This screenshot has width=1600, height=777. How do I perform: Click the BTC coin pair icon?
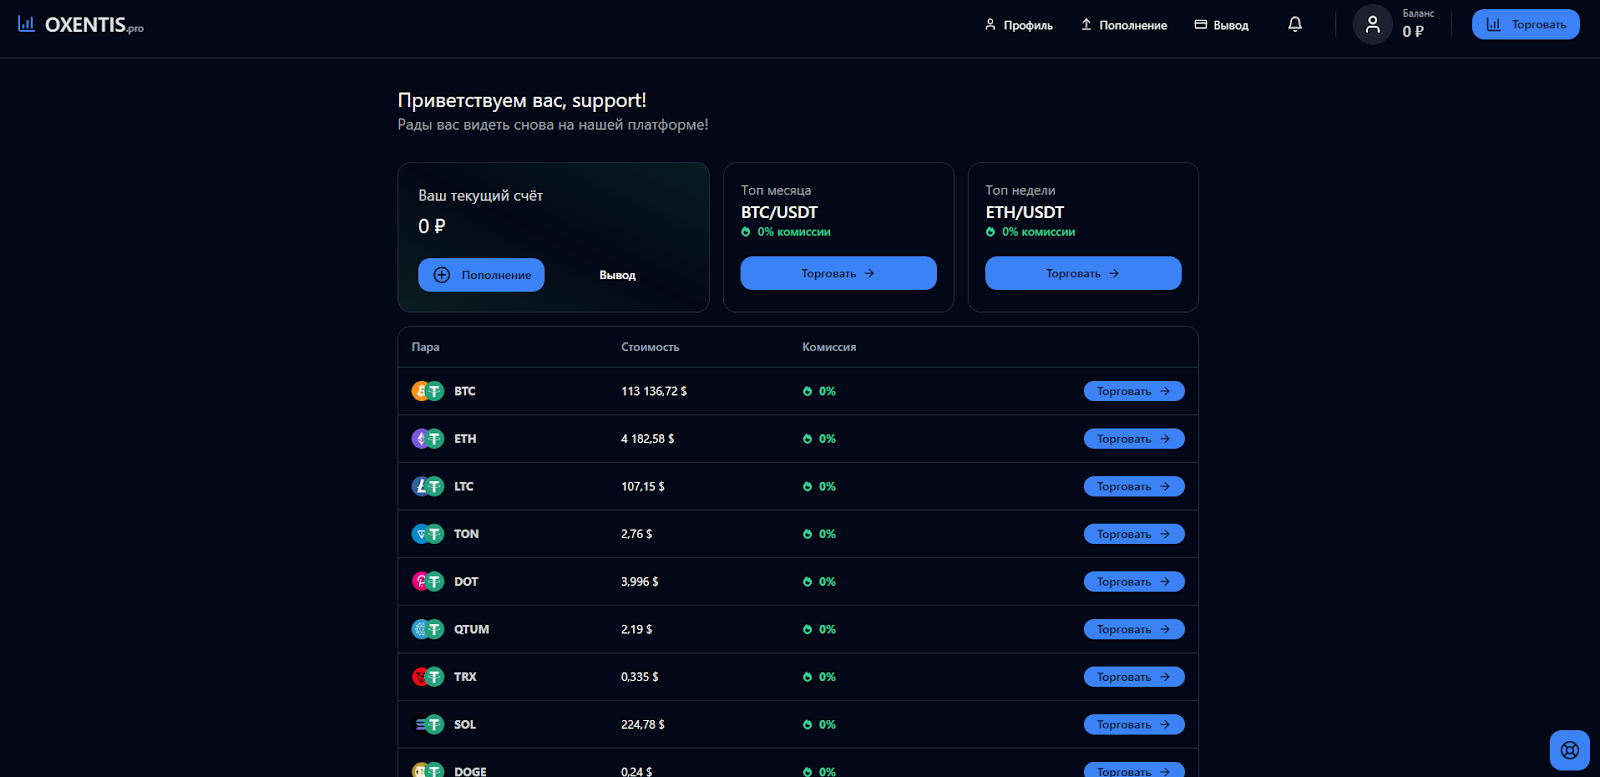click(x=427, y=391)
